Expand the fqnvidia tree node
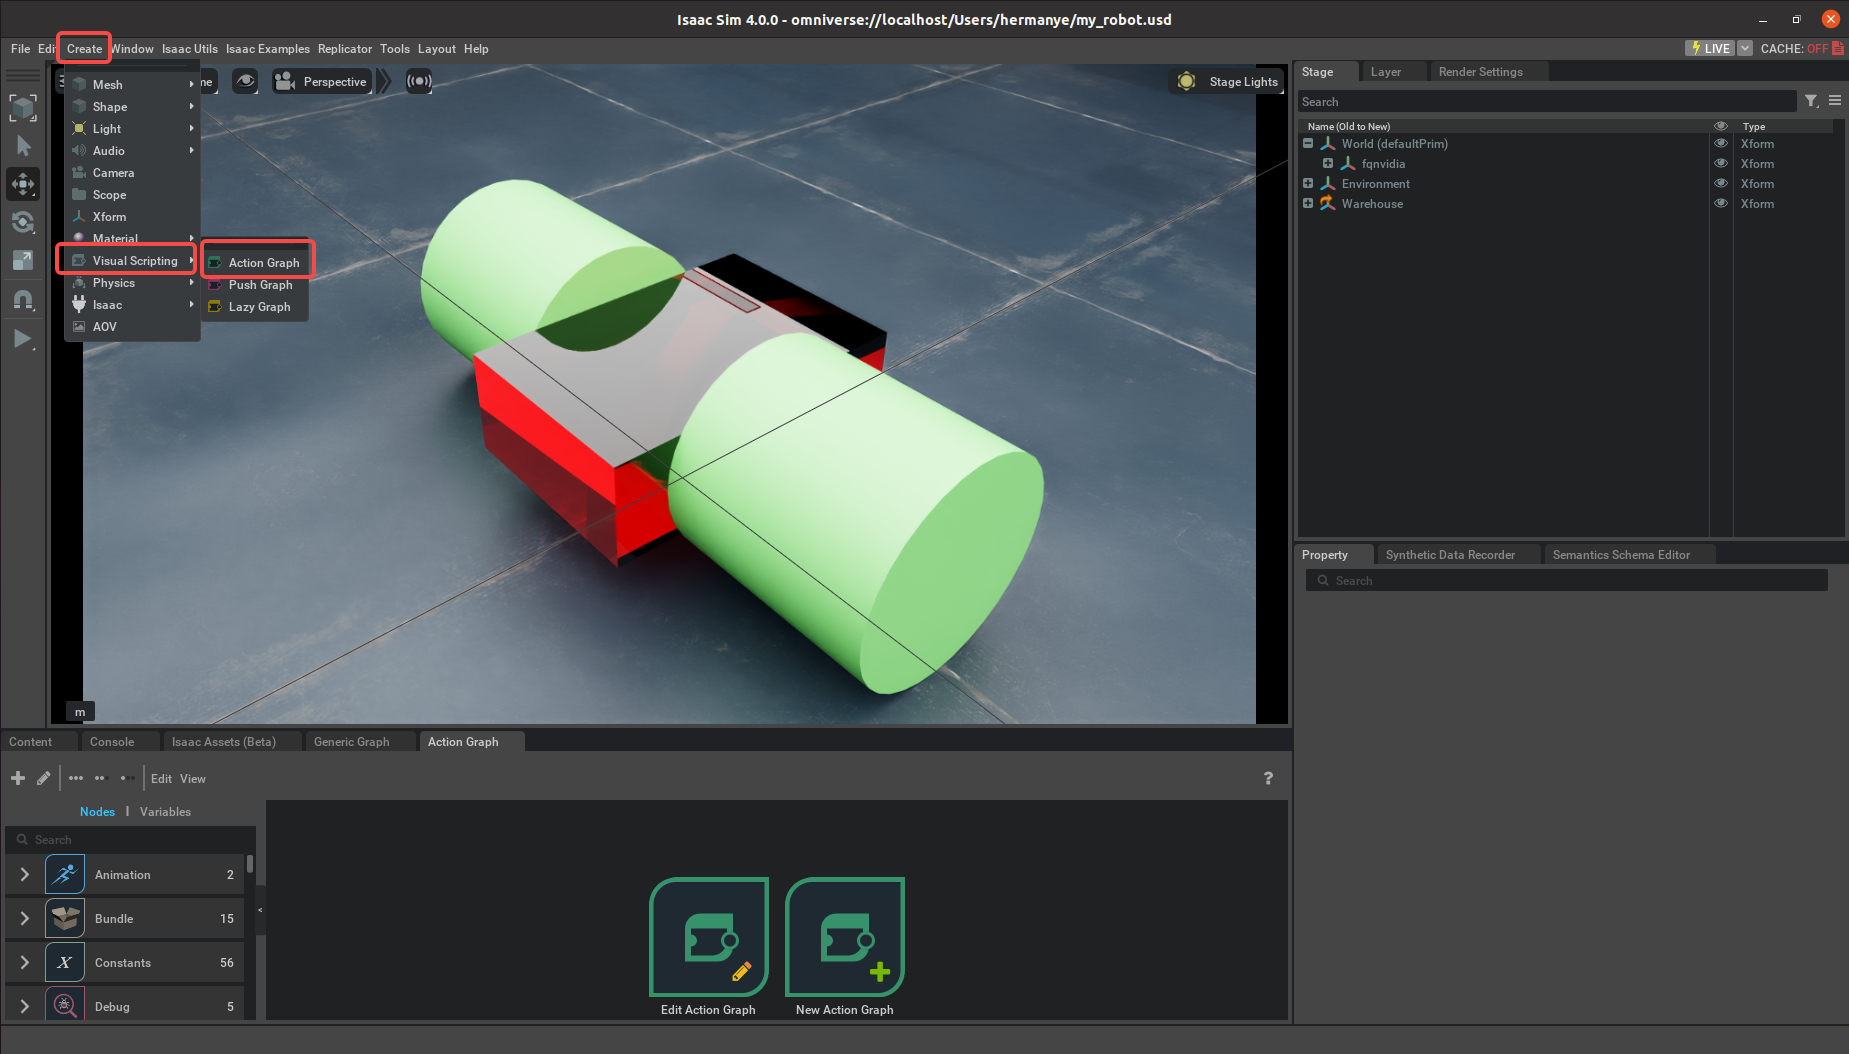 pos(1328,163)
